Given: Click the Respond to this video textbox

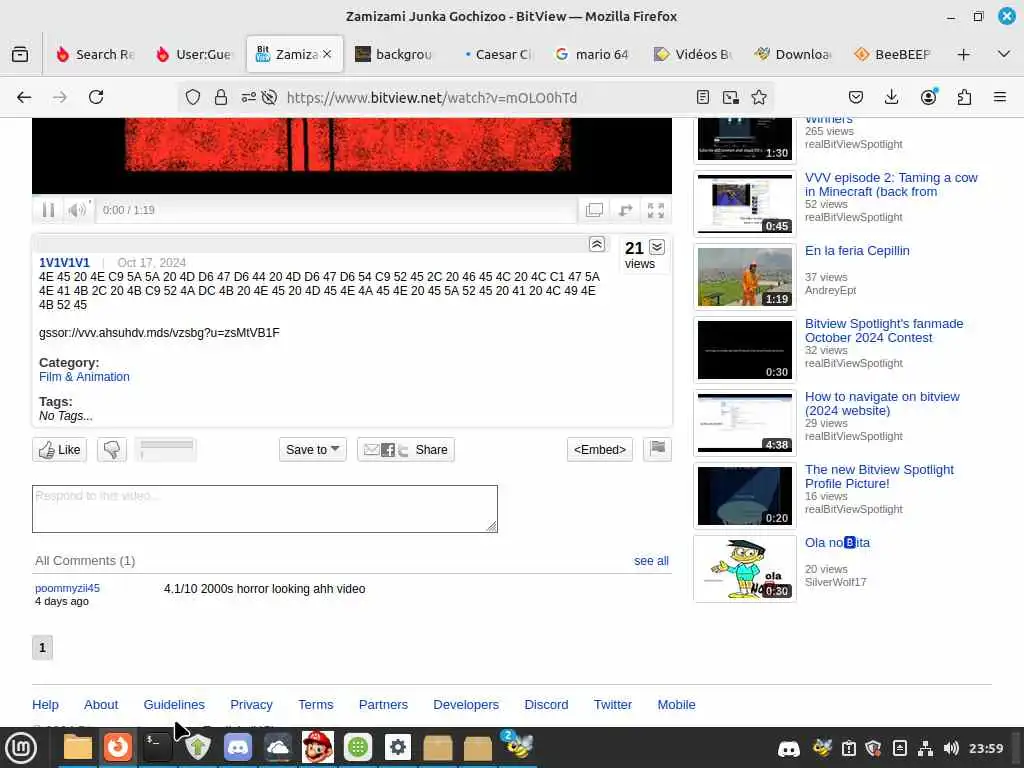Looking at the screenshot, I should pyautogui.click(x=264, y=509).
